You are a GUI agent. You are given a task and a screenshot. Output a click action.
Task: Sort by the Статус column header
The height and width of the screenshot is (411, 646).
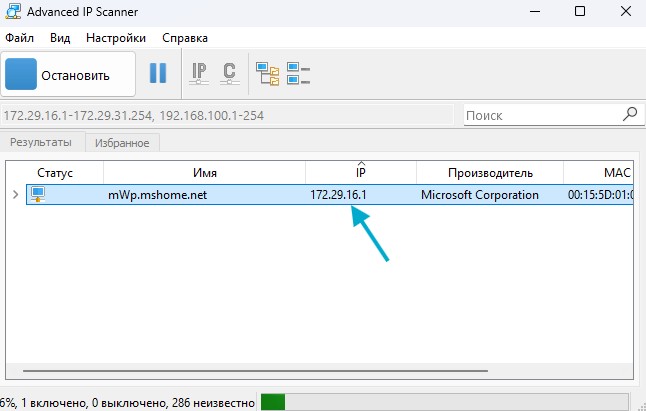[55, 173]
